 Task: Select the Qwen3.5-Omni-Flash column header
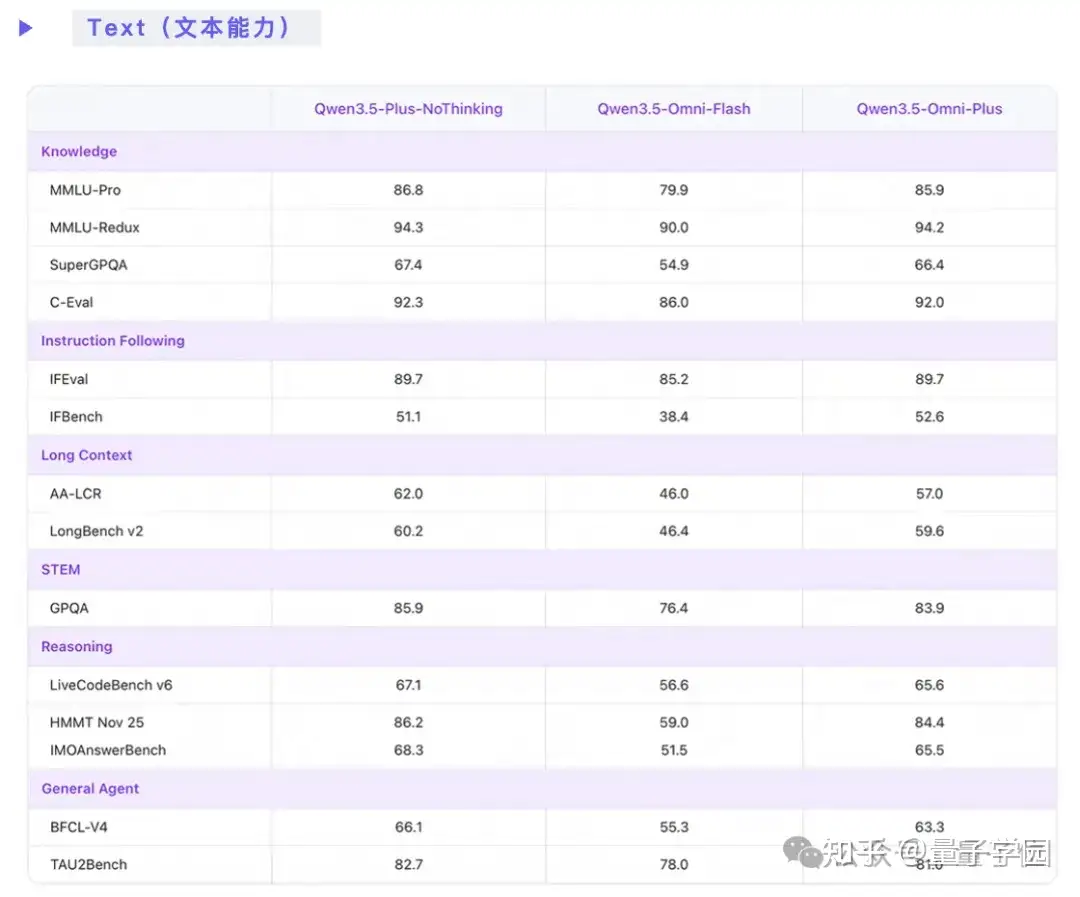[x=674, y=109]
